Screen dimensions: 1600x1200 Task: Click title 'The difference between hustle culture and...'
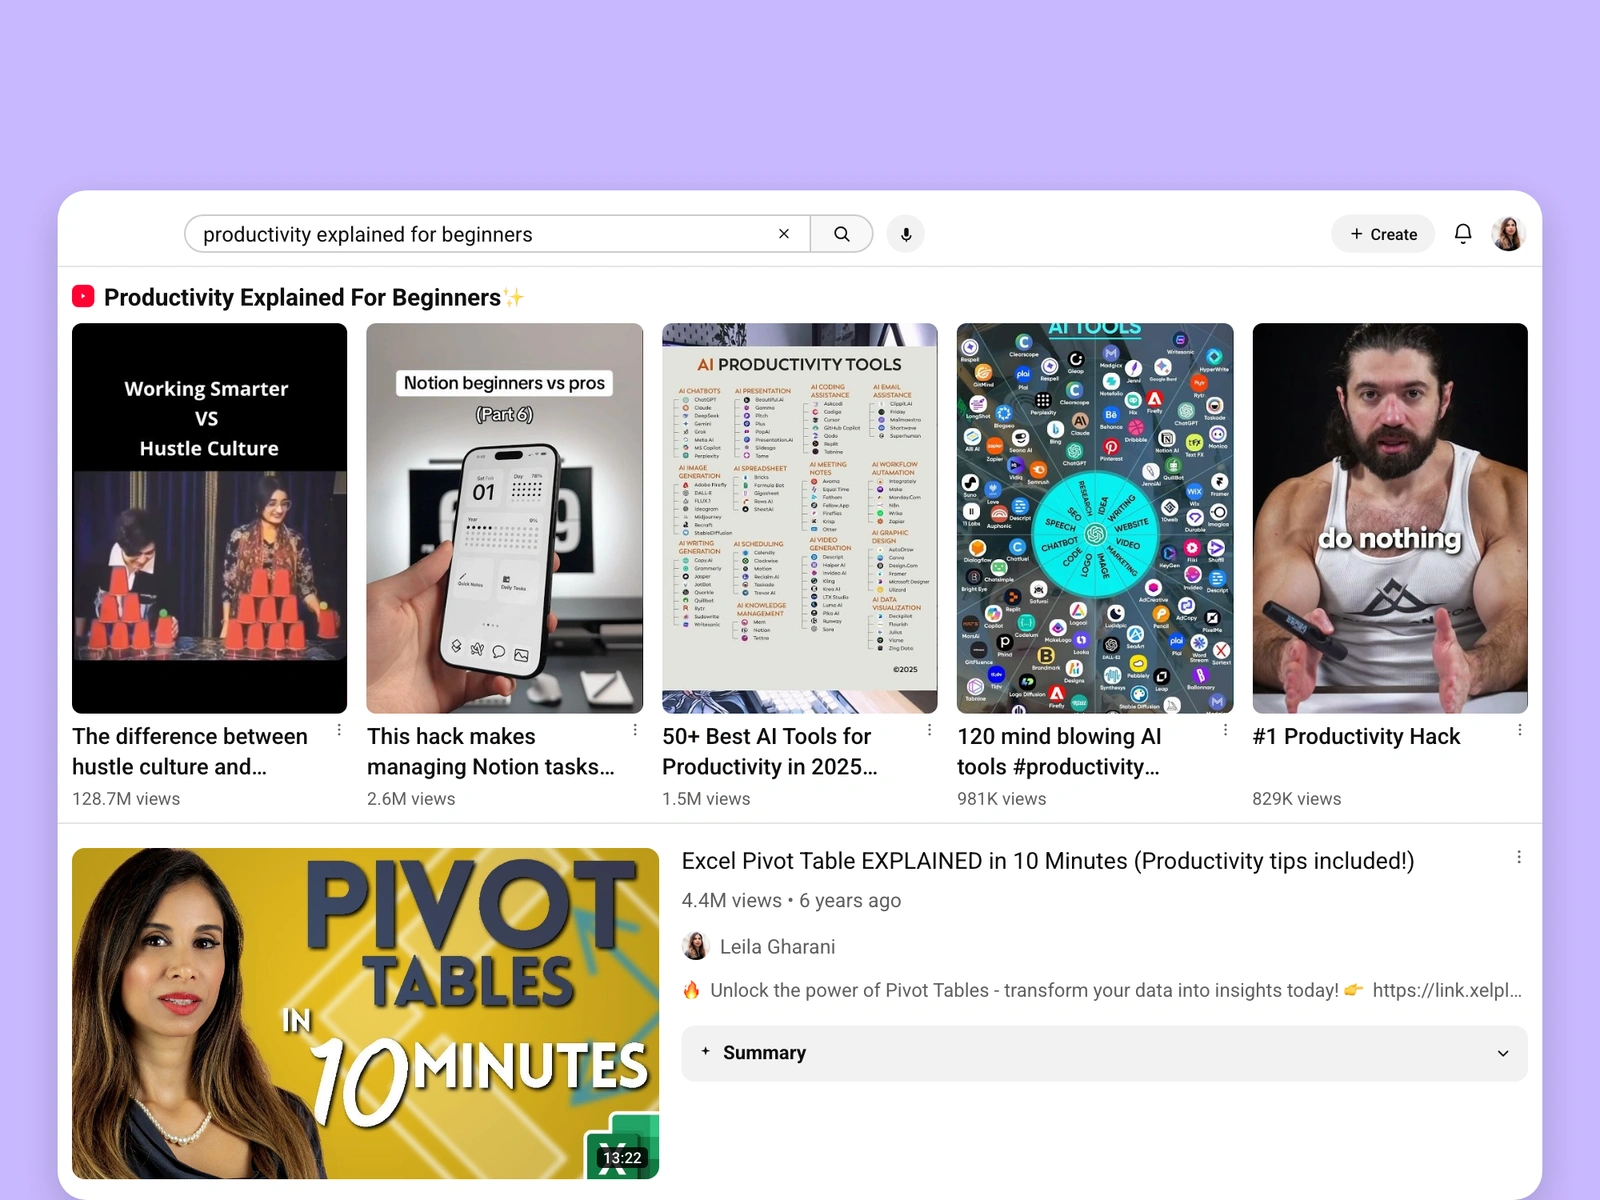tap(190, 751)
